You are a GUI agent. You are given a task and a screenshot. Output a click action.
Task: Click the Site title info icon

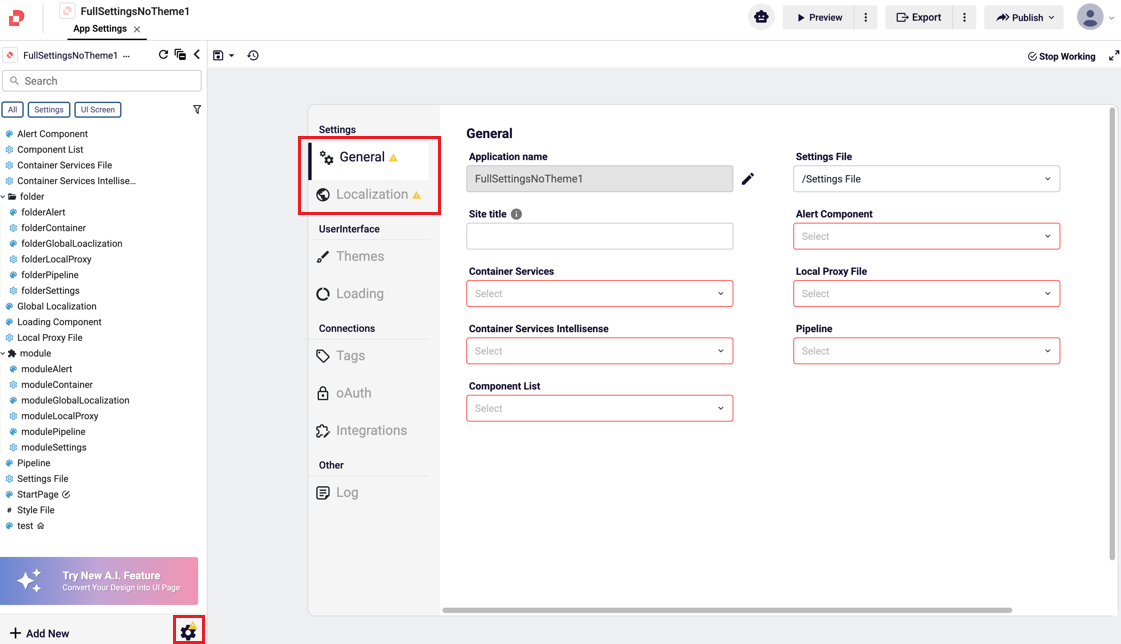[517, 214]
